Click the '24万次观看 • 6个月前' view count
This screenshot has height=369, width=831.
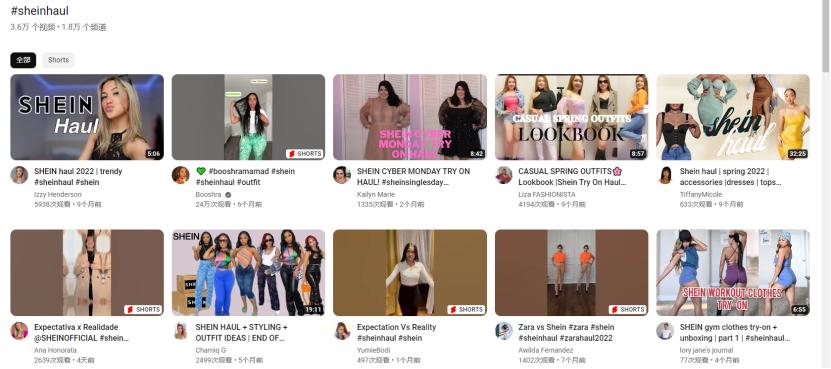coord(228,204)
